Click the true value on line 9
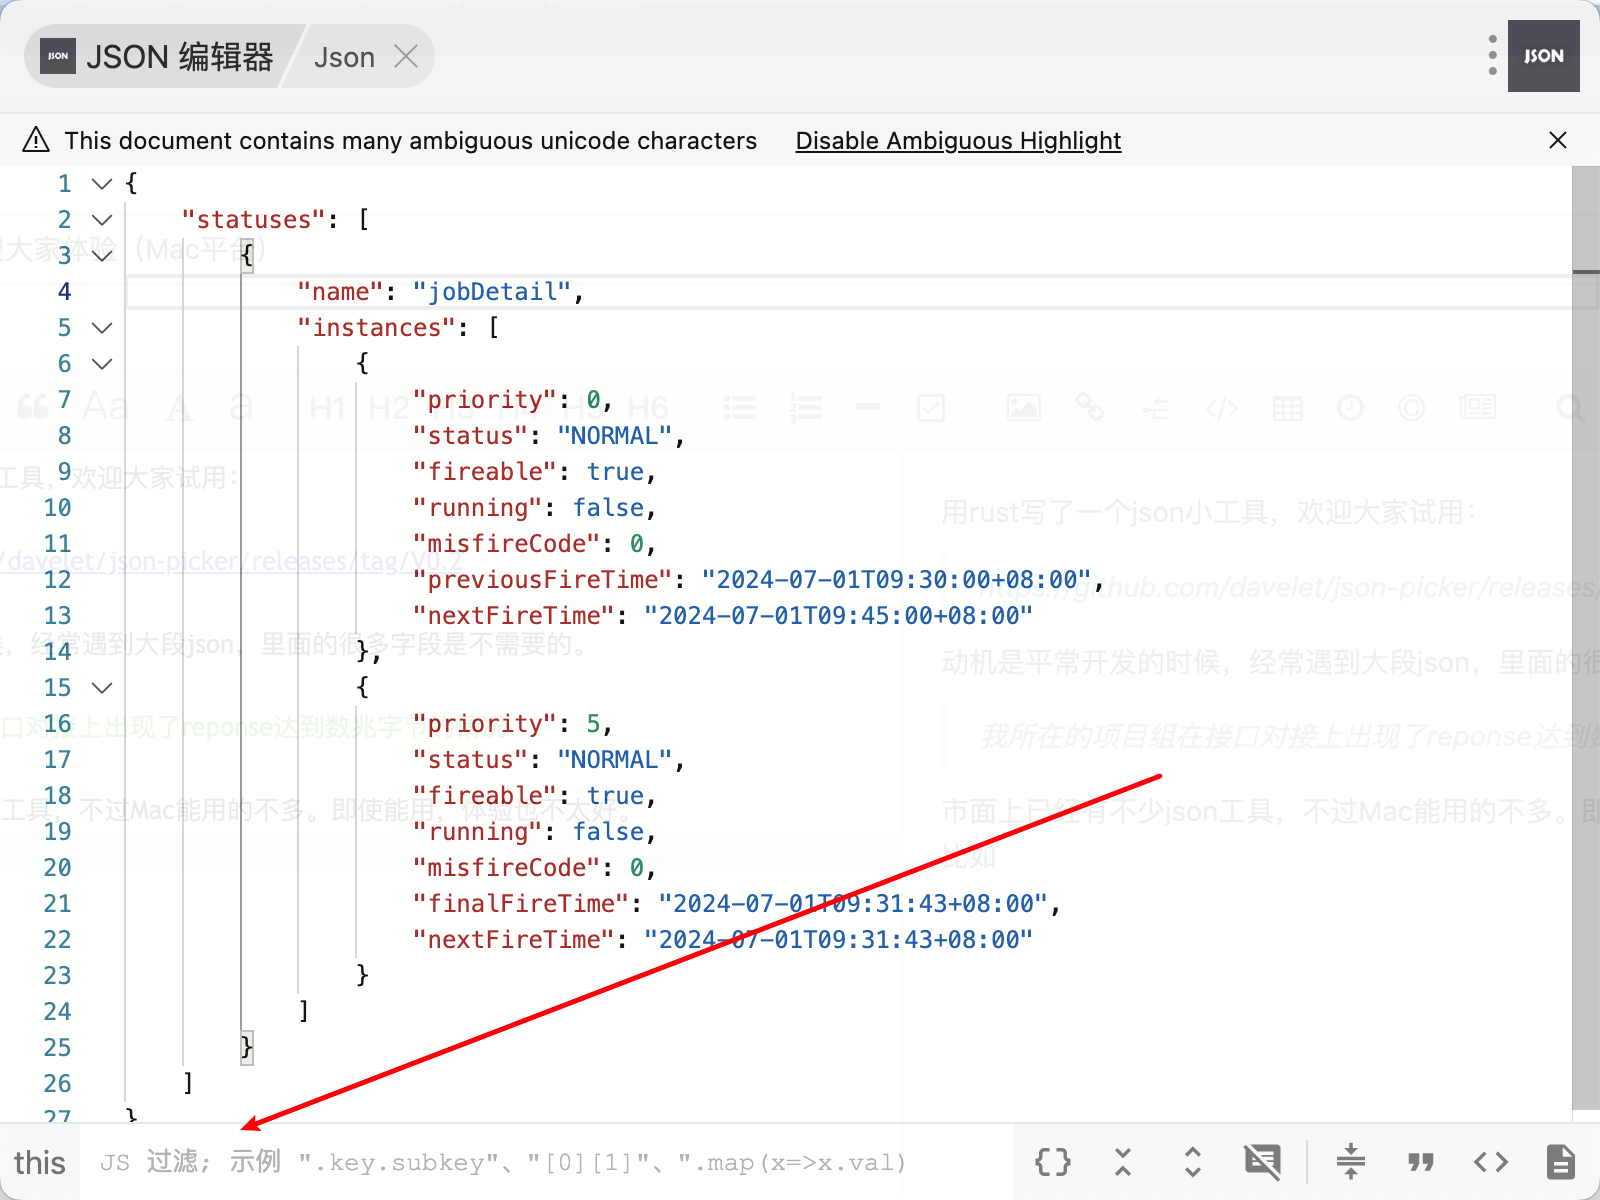The width and height of the screenshot is (1600, 1200). click(615, 472)
